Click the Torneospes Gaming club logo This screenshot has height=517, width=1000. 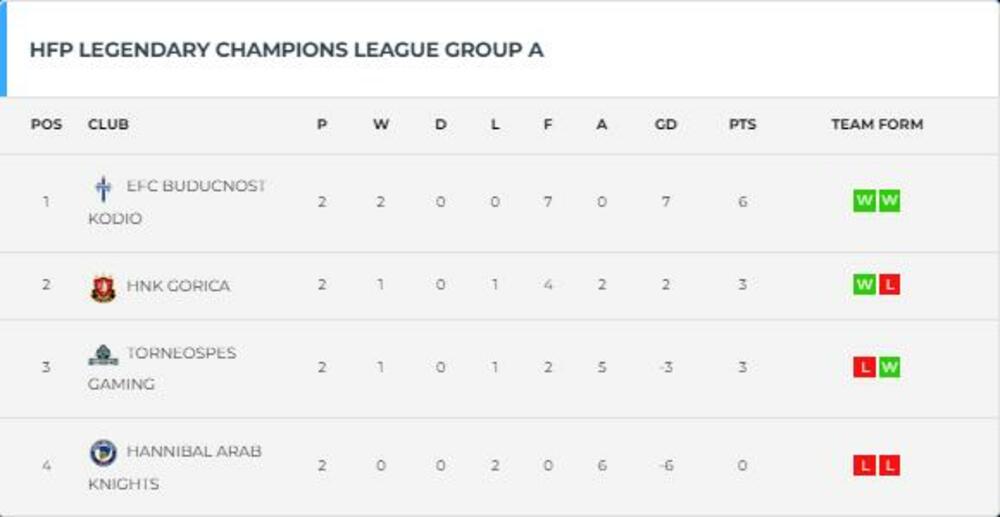pyautogui.click(x=103, y=355)
